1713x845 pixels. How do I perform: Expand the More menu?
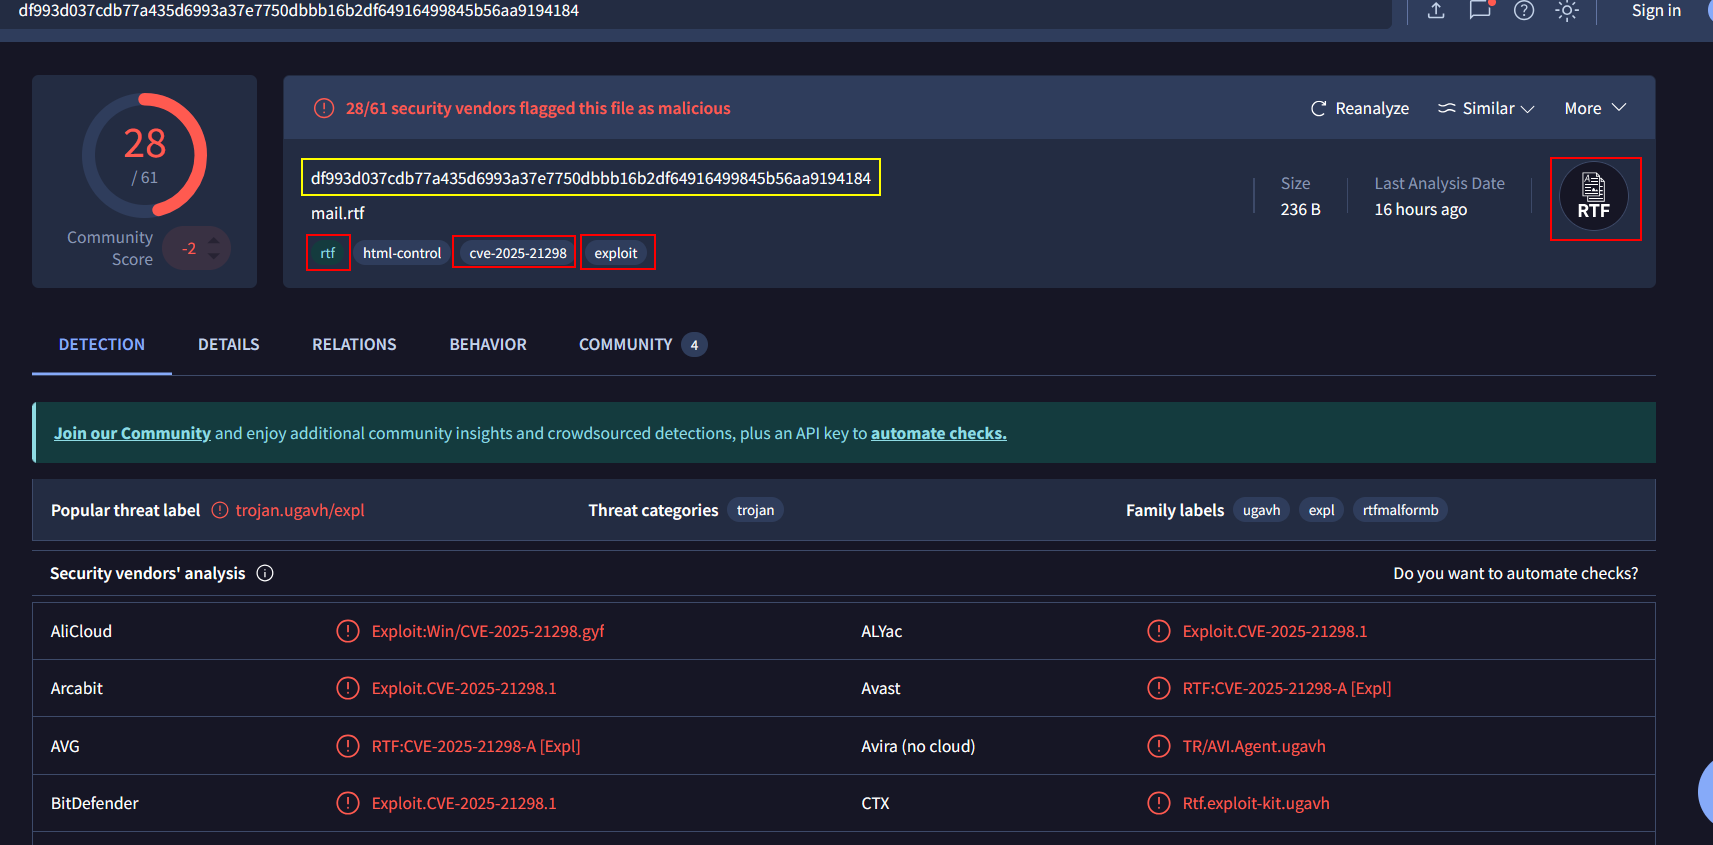pyautogui.click(x=1595, y=108)
